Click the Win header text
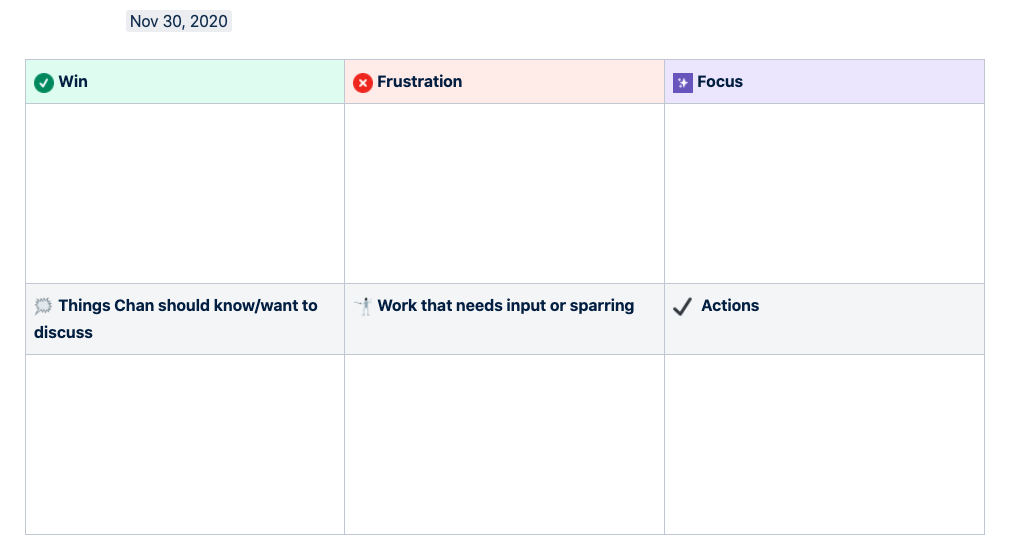This screenshot has height=560, width=1010. coord(73,82)
